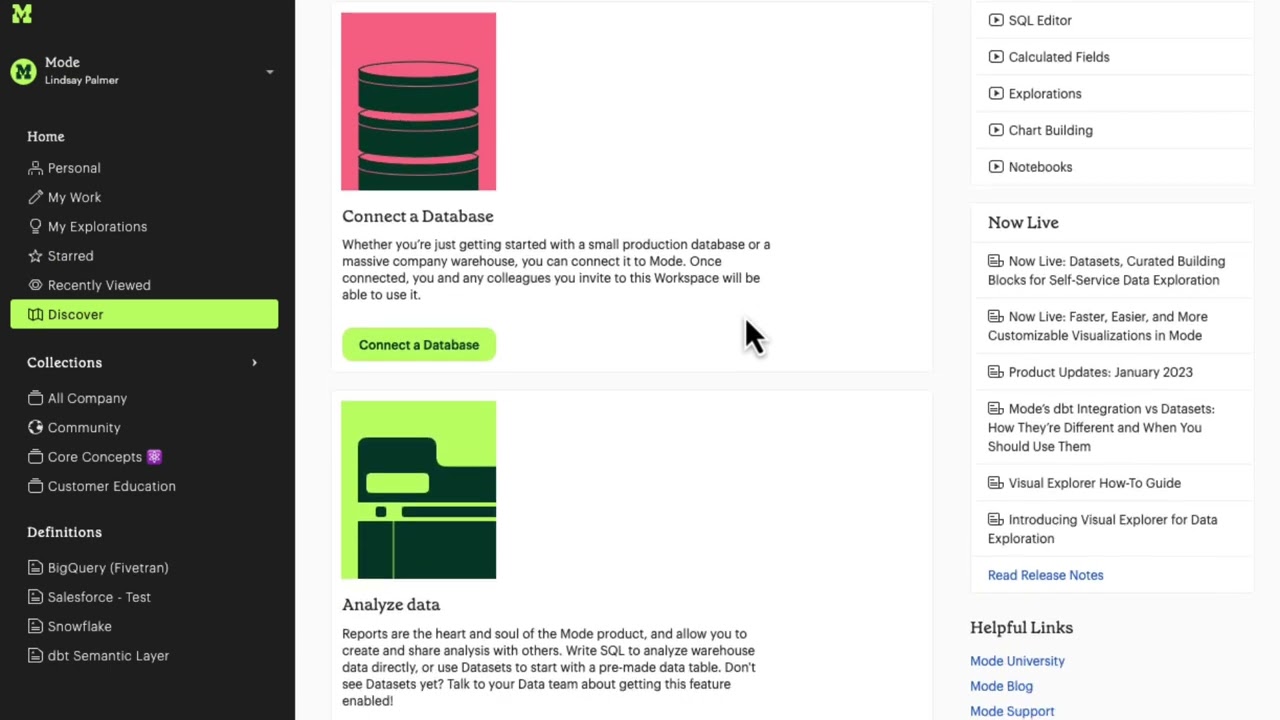Open the Mode Blog link
The image size is (1280, 720).
tap(1001, 686)
